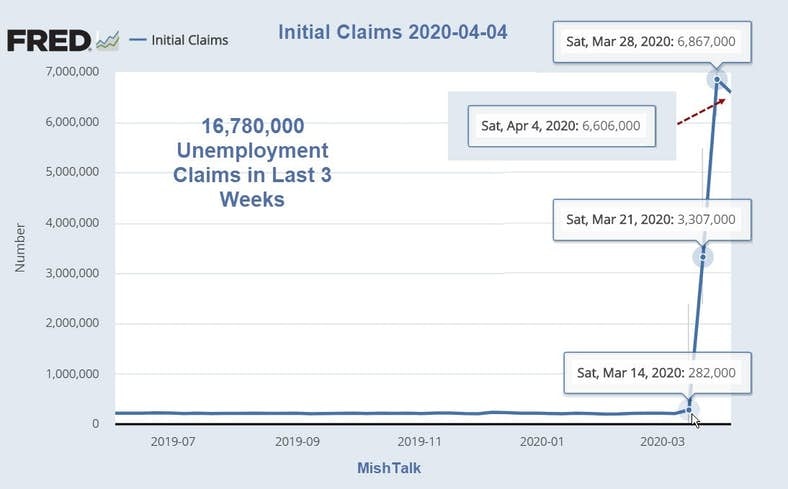The height and width of the screenshot is (489, 788).
Task: Click the 2019-11 x-axis date label
Action: (418, 440)
